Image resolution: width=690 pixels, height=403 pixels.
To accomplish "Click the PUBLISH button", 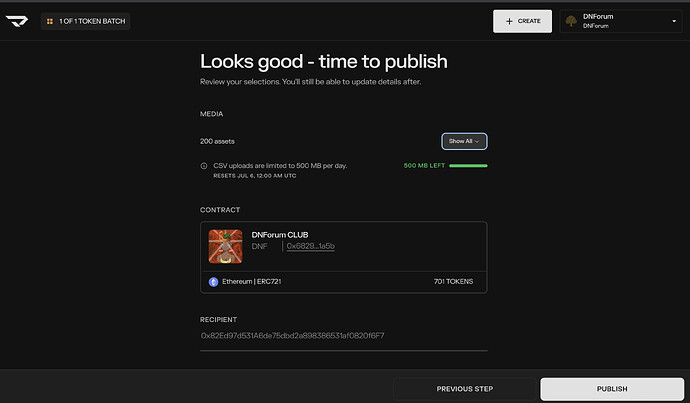I will click(x=612, y=389).
